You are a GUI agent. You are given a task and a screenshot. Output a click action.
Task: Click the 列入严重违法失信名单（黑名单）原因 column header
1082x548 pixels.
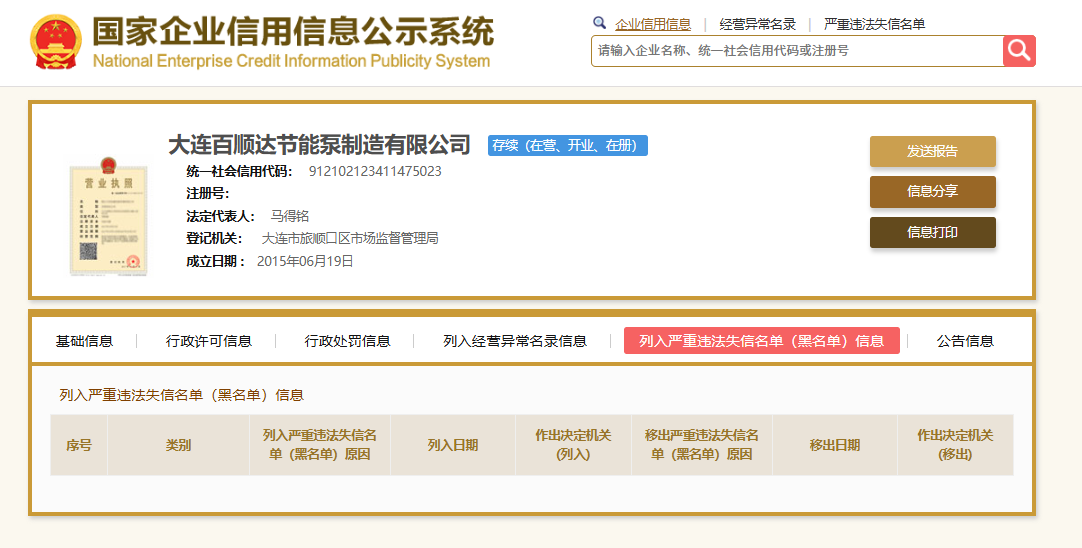point(319,445)
